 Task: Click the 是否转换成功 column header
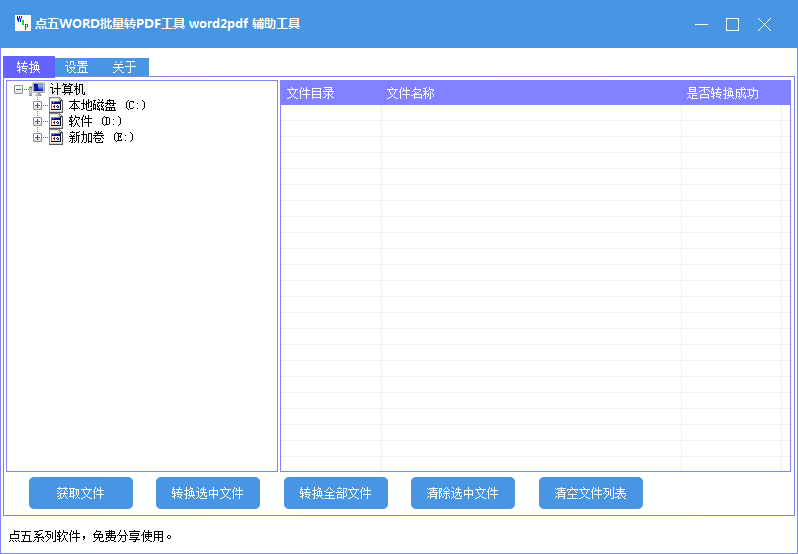tap(731, 93)
